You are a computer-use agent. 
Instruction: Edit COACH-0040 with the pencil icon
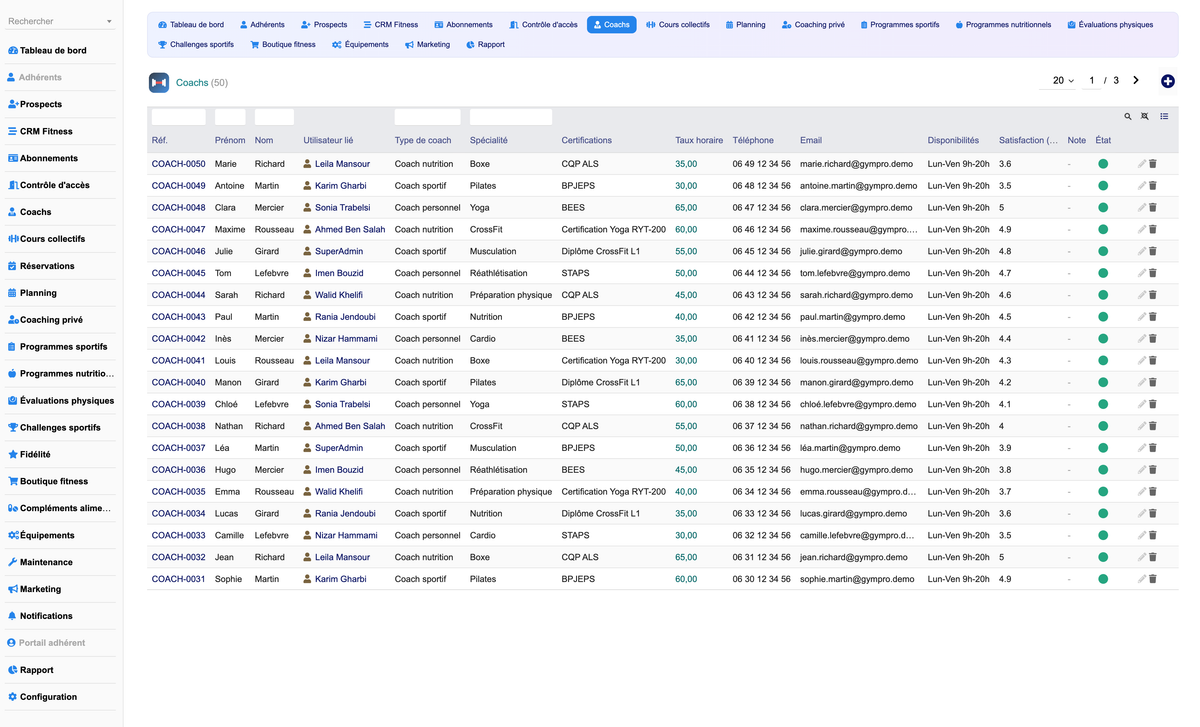1142,383
